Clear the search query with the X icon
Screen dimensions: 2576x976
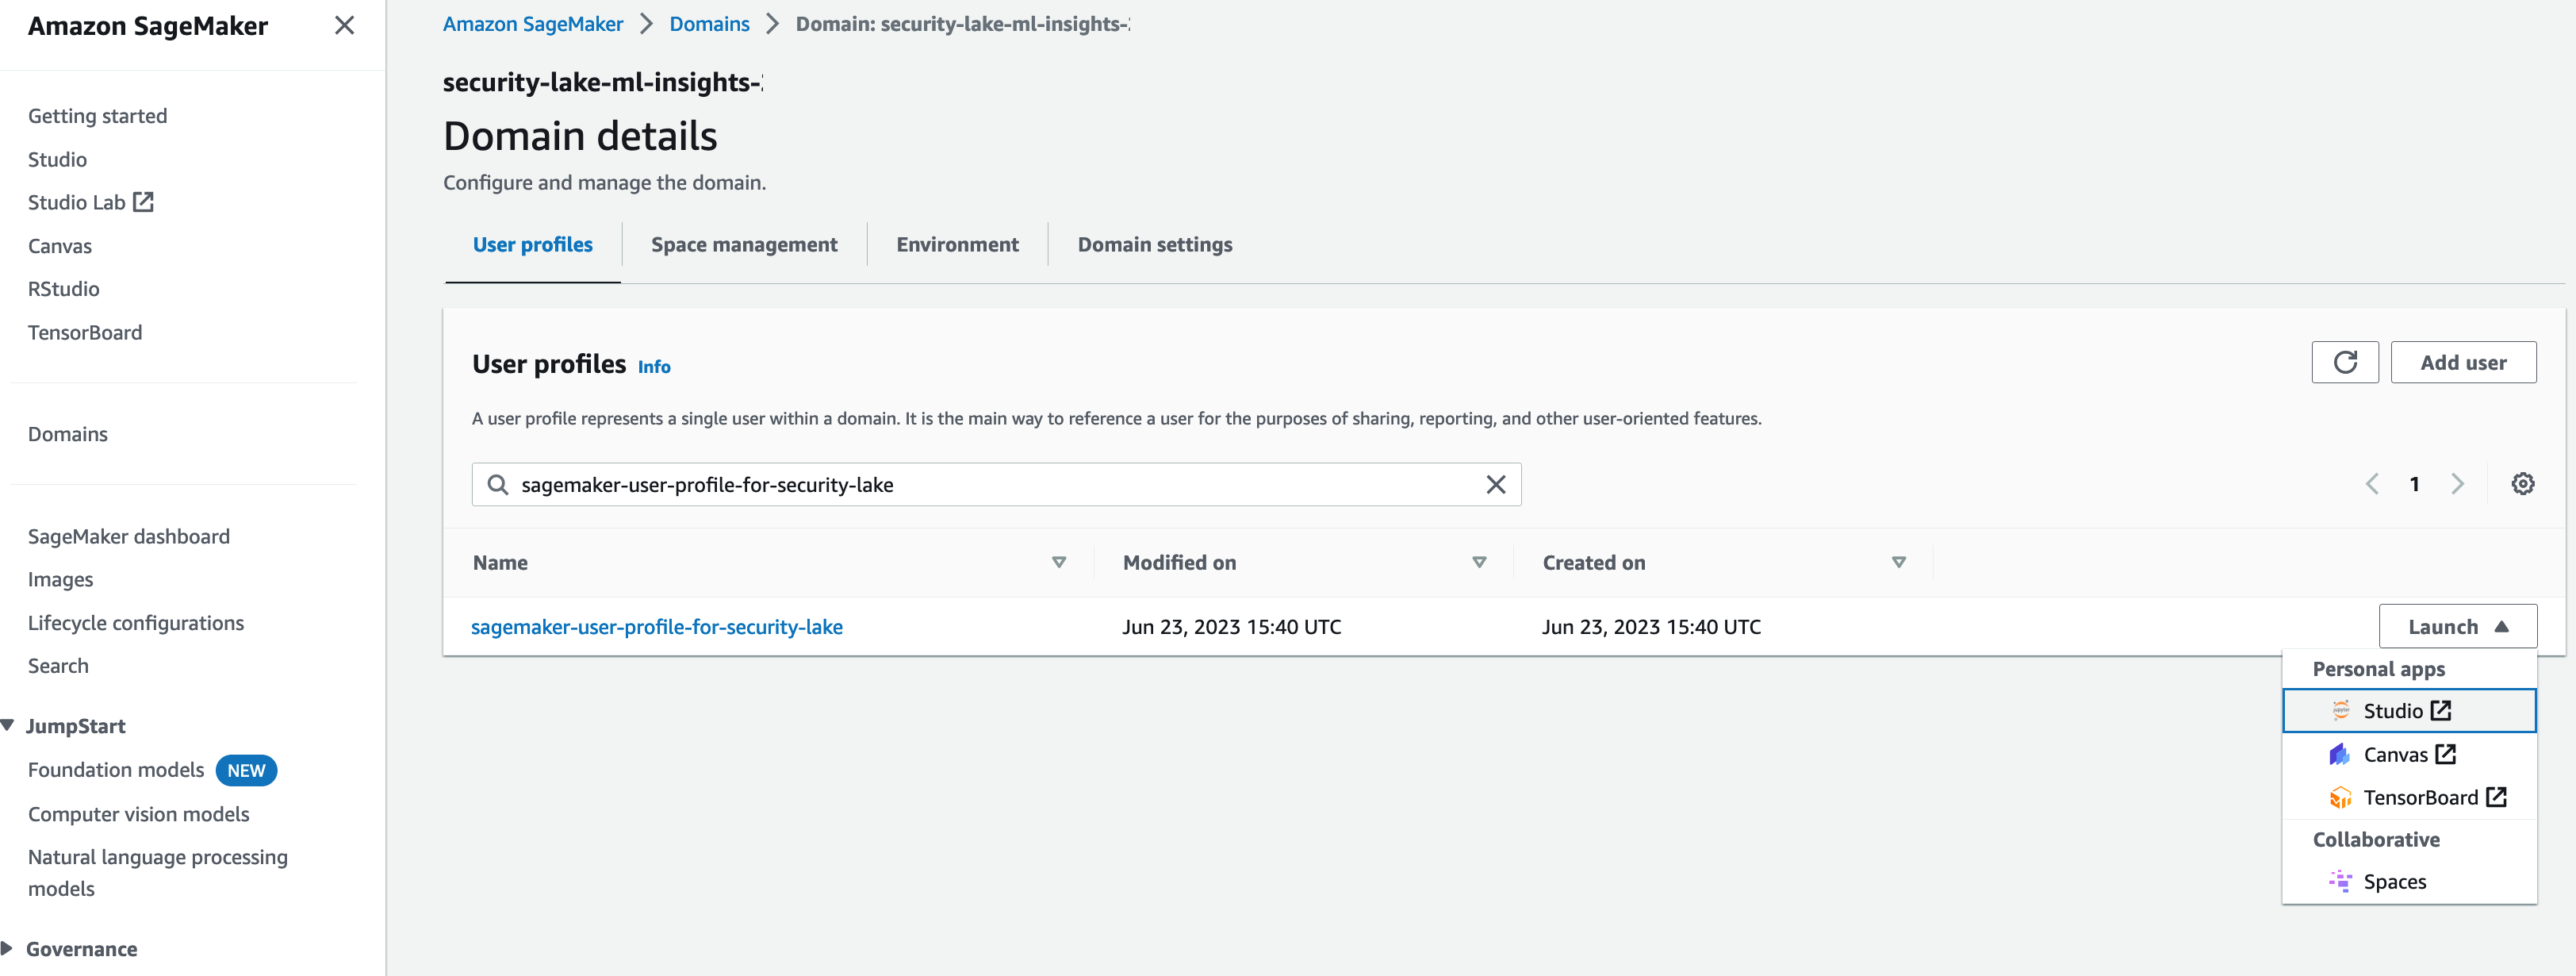coord(1496,484)
